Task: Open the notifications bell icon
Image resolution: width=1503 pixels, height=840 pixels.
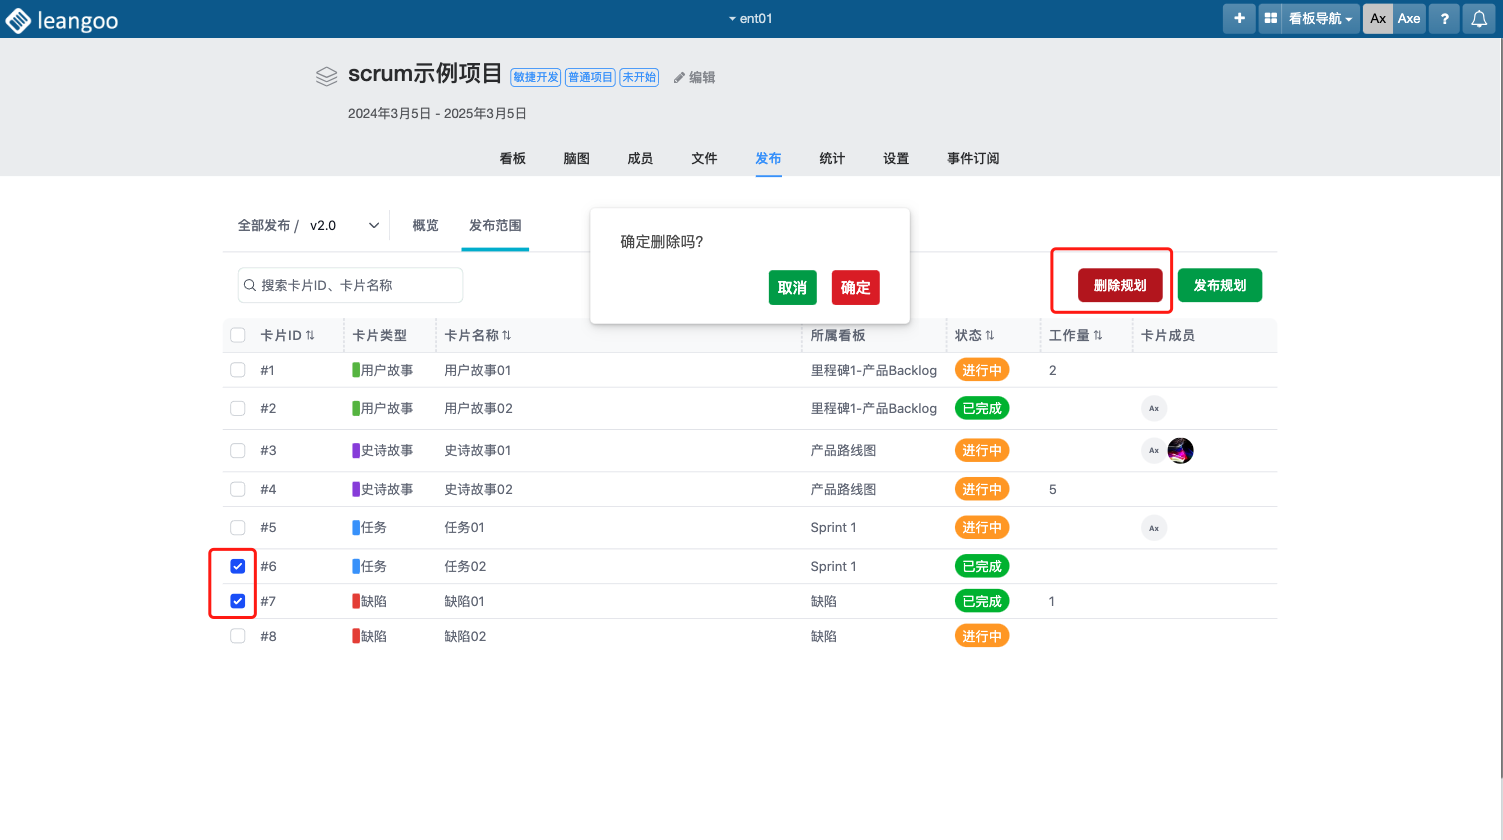Action: 1479,18
